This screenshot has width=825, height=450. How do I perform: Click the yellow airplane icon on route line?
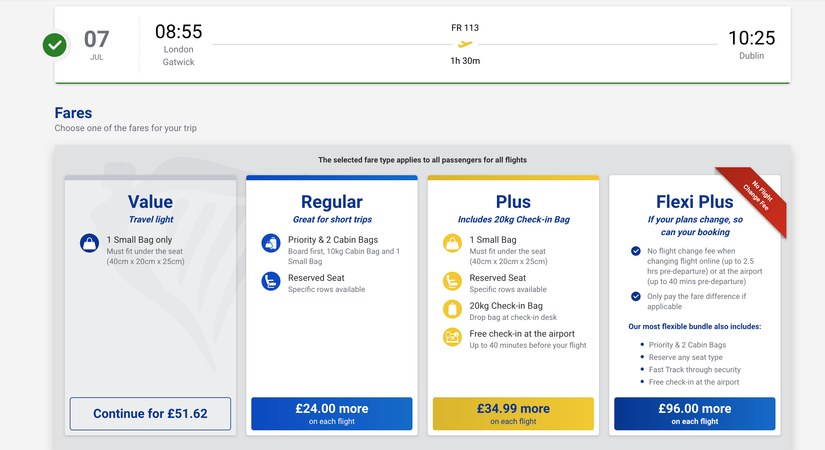pos(465,43)
